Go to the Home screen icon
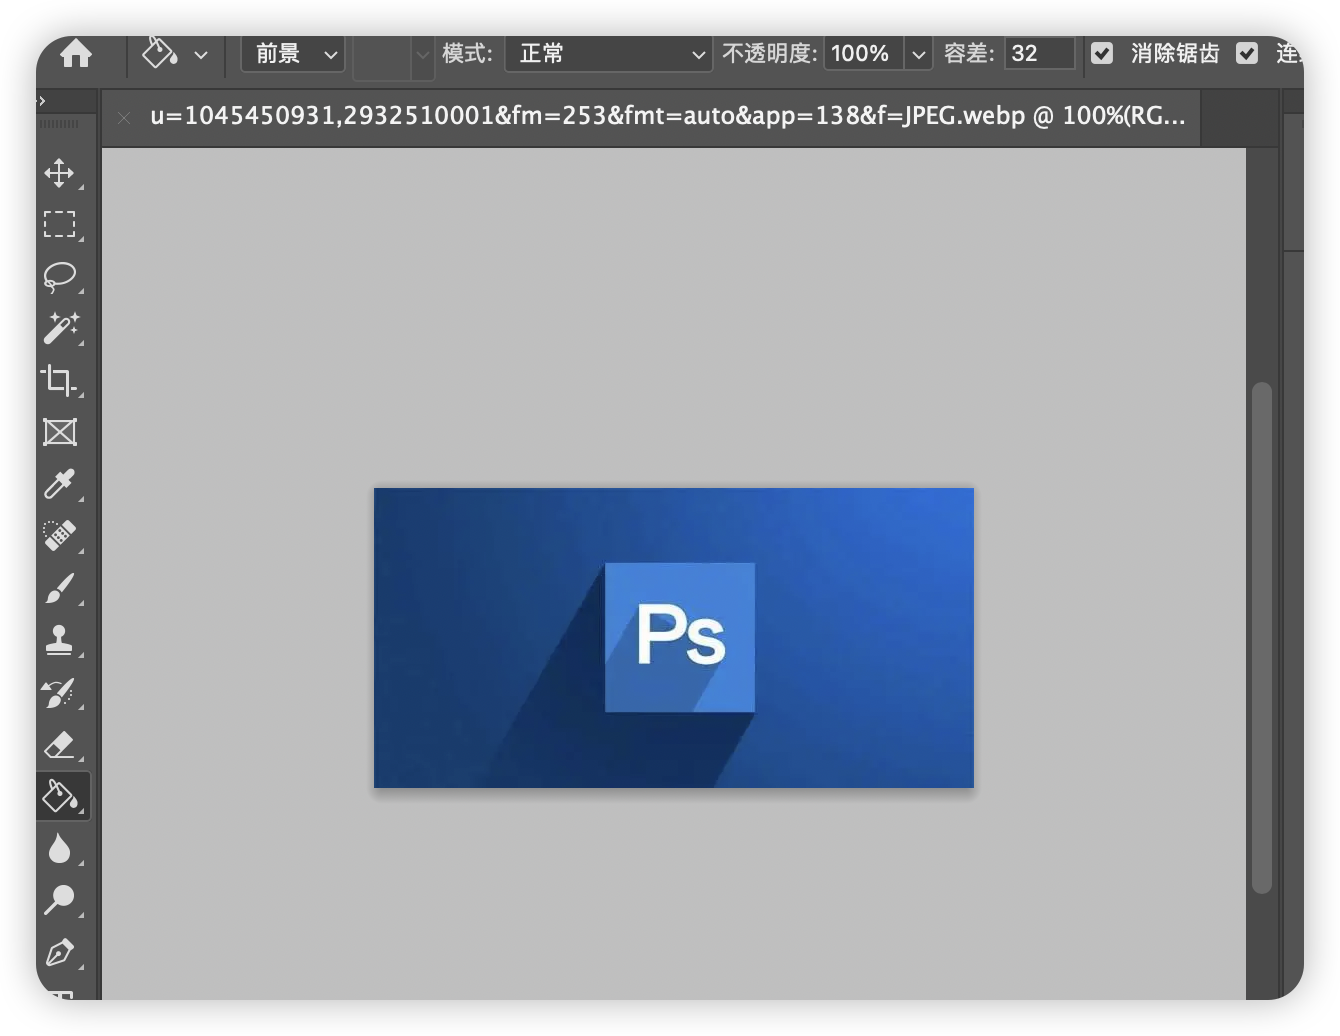Image resolution: width=1340 pixels, height=1036 pixels. (x=76, y=53)
